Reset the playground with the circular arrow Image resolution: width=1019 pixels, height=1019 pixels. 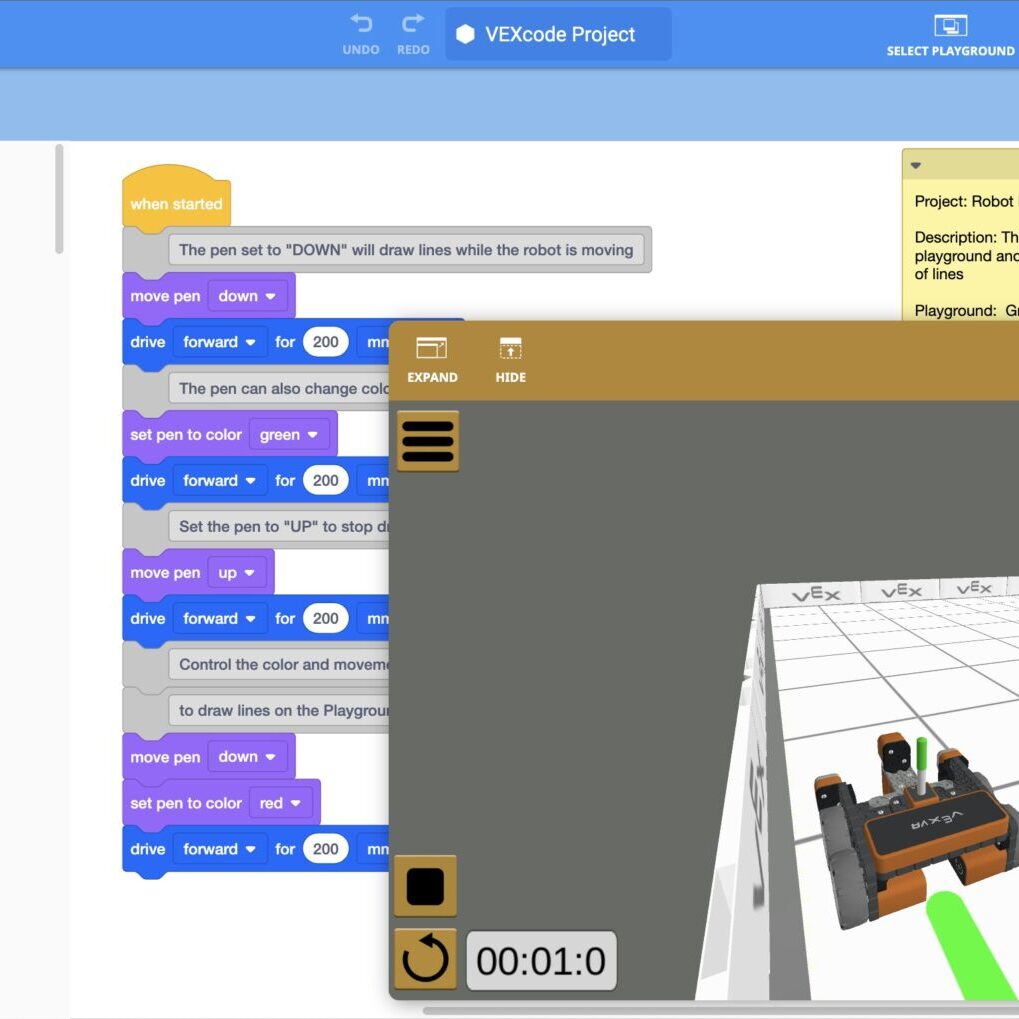(426, 959)
